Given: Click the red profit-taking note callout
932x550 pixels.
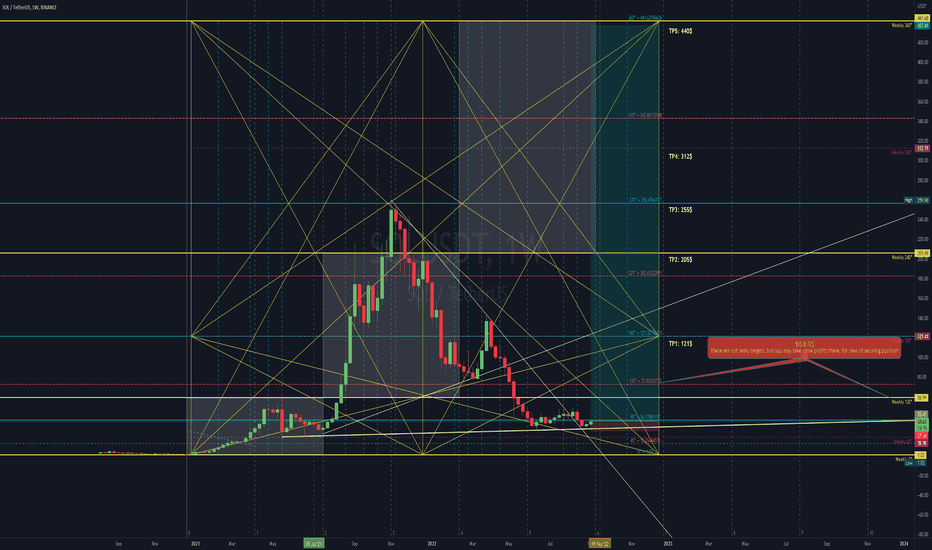Looking at the screenshot, I should coord(804,348).
